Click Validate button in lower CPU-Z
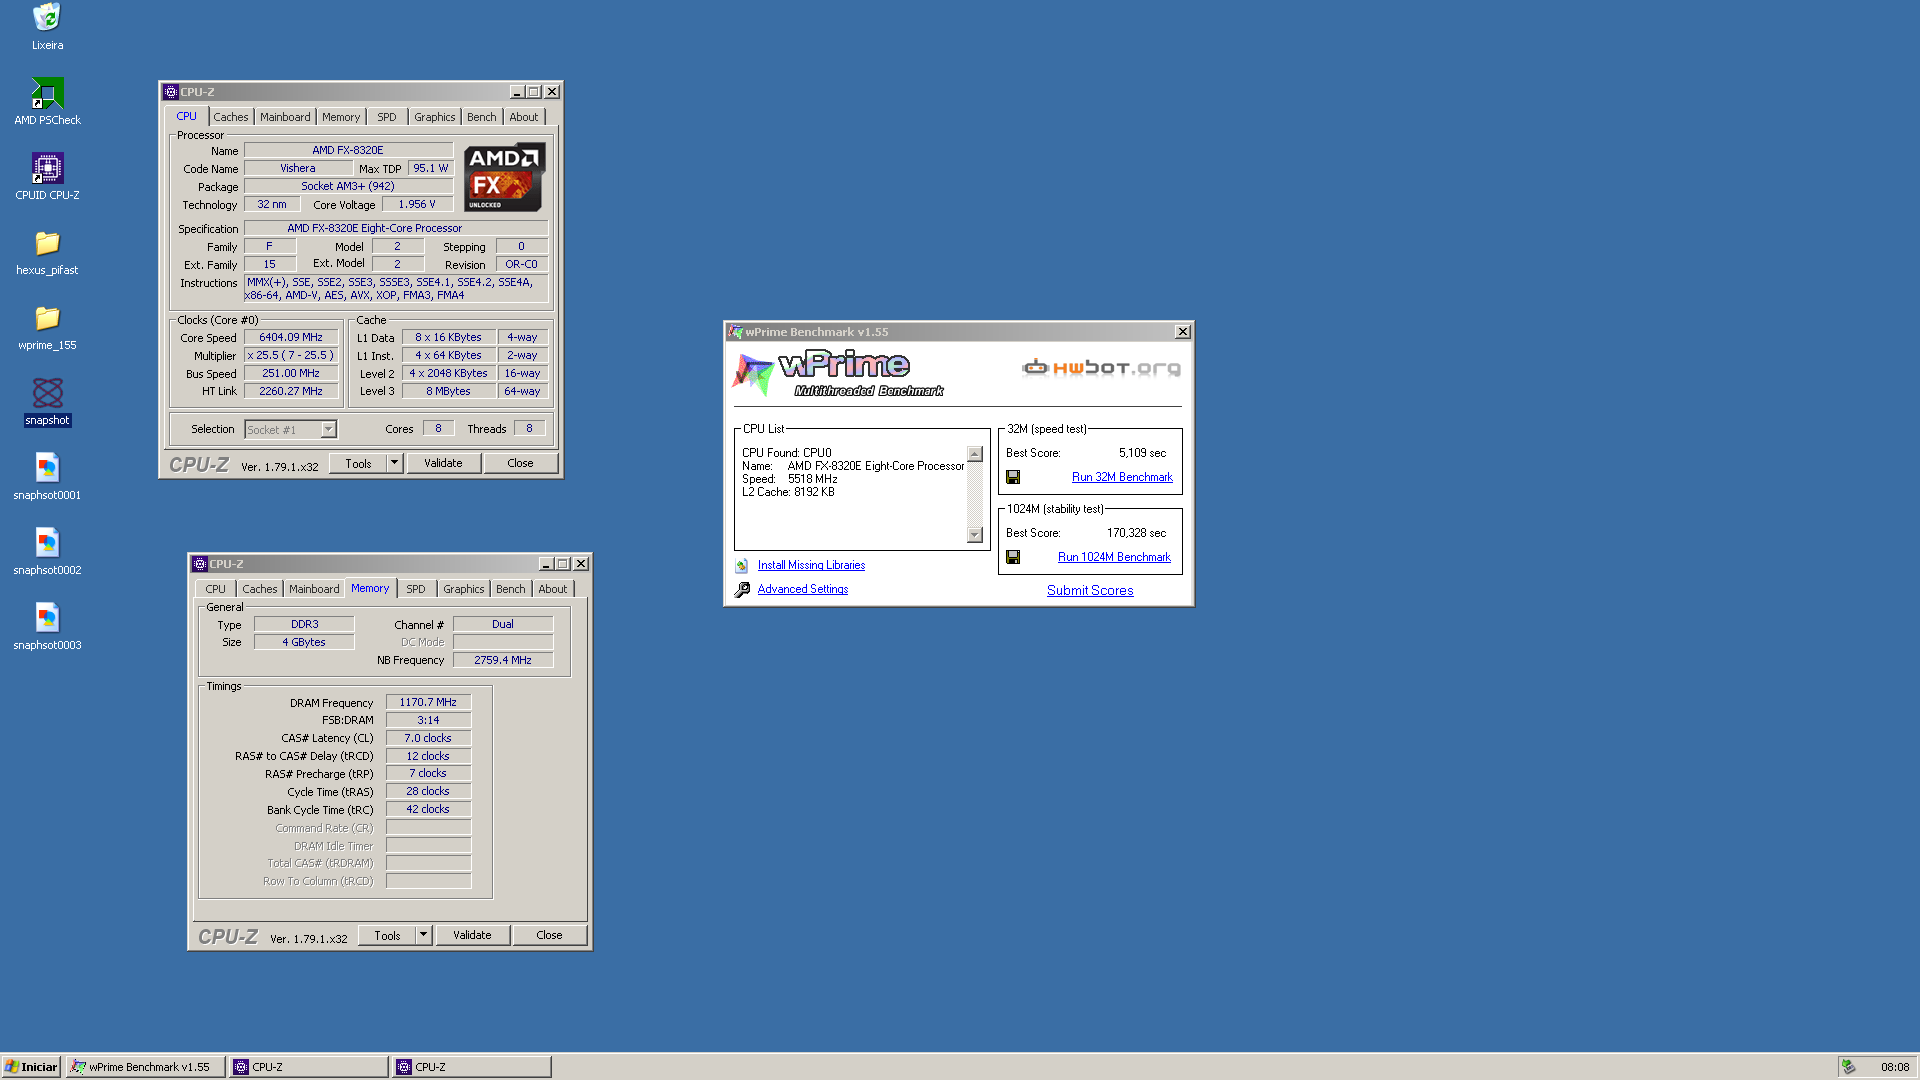This screenshot has width=1920, height=1080. click(x=472, y=935)
